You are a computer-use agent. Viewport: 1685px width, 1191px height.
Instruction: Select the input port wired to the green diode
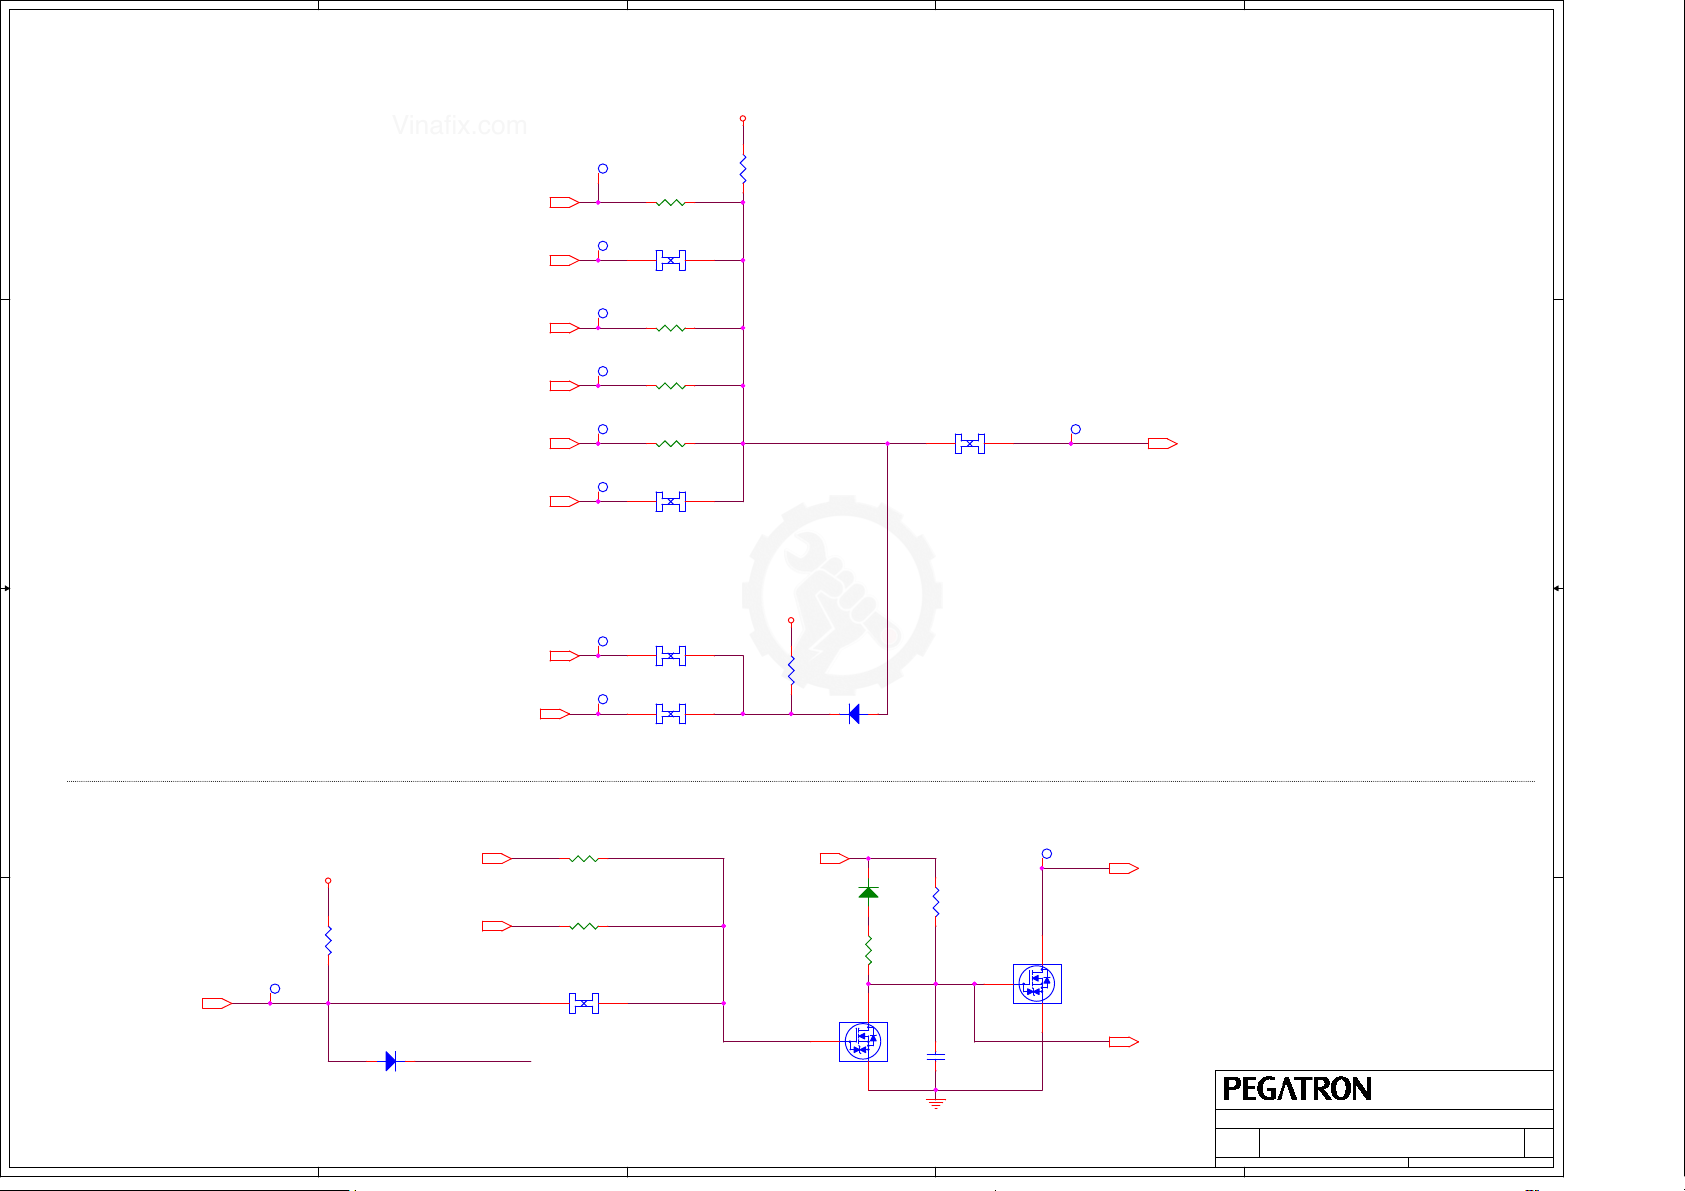point(835,858)
